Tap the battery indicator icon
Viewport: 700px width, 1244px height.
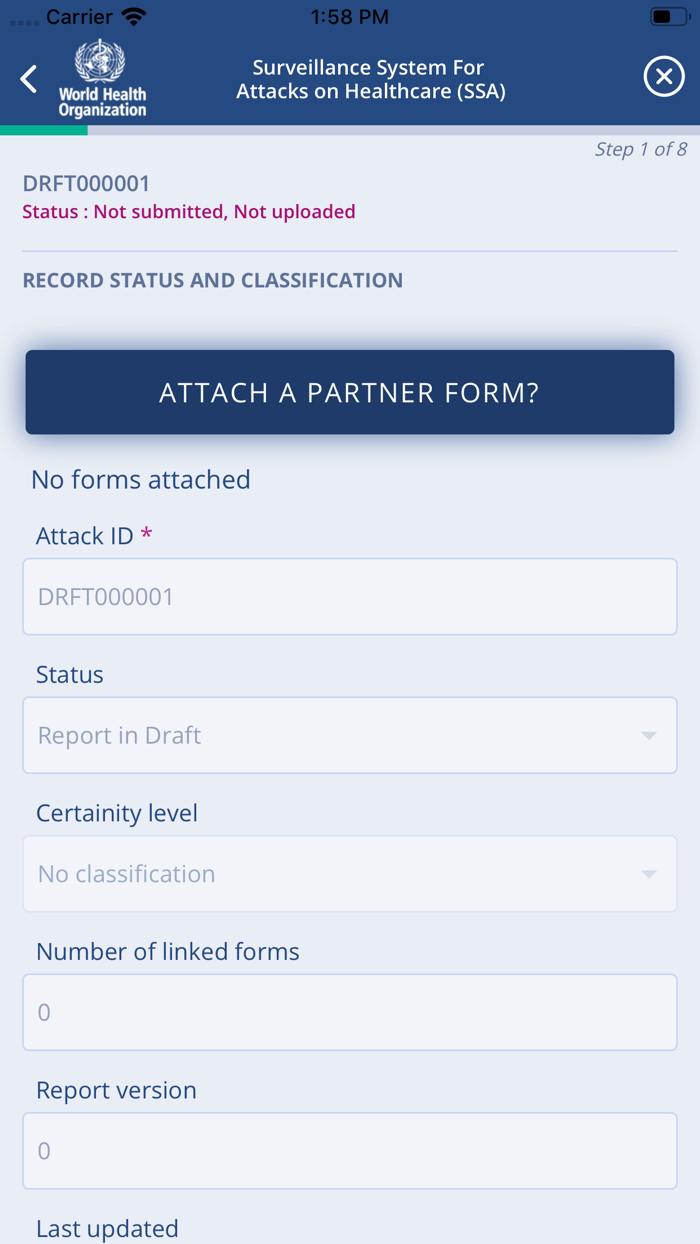[x=667, y=17]
